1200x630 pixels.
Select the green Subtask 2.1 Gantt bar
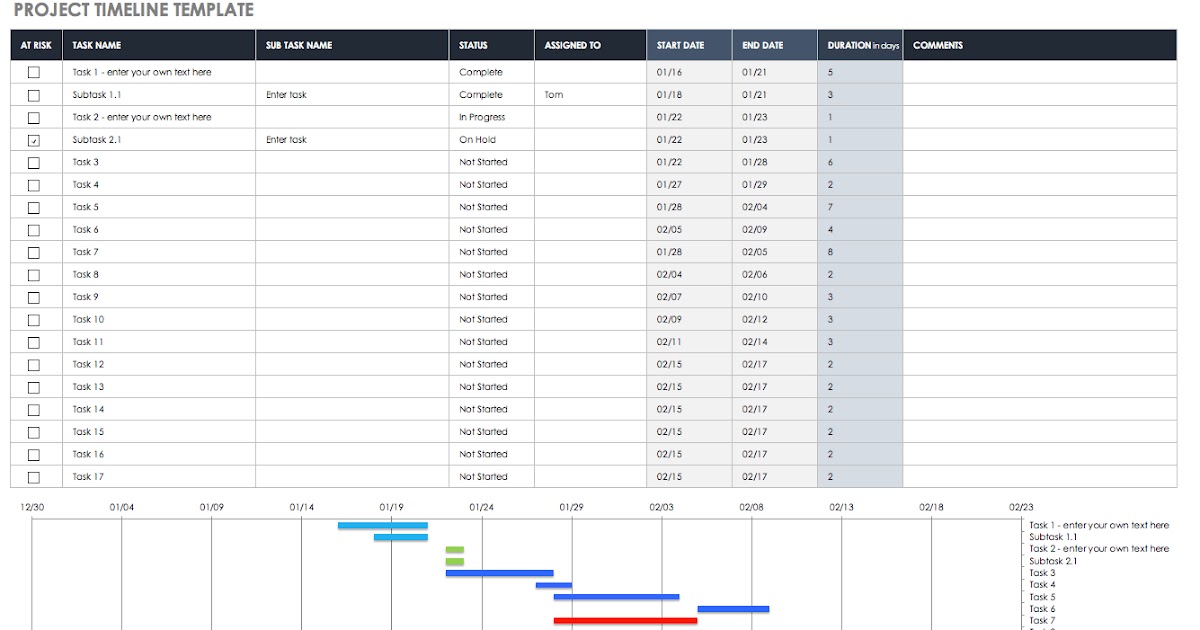pos(455,561)
